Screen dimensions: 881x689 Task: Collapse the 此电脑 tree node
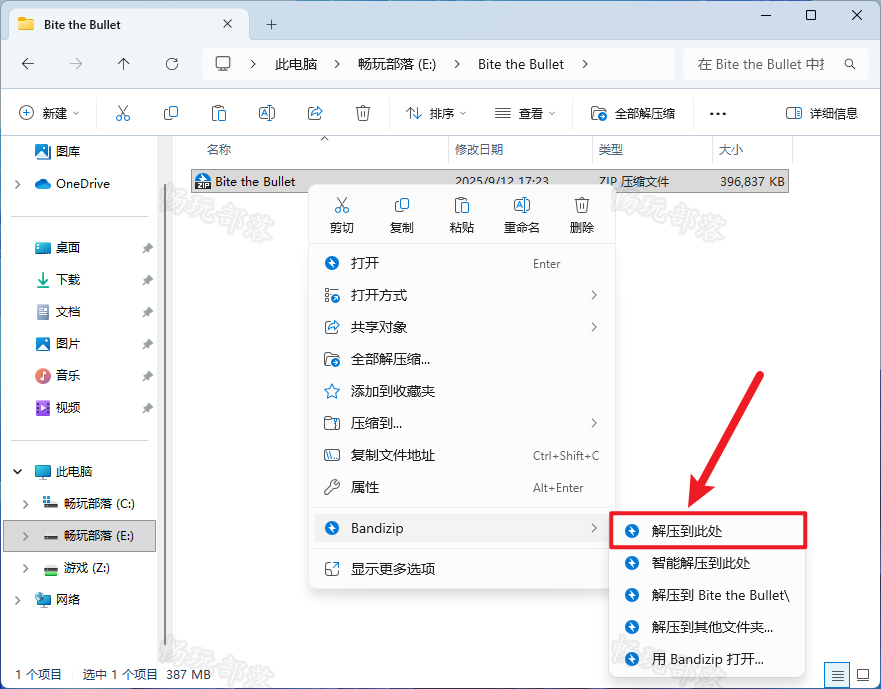coord(17,472)
